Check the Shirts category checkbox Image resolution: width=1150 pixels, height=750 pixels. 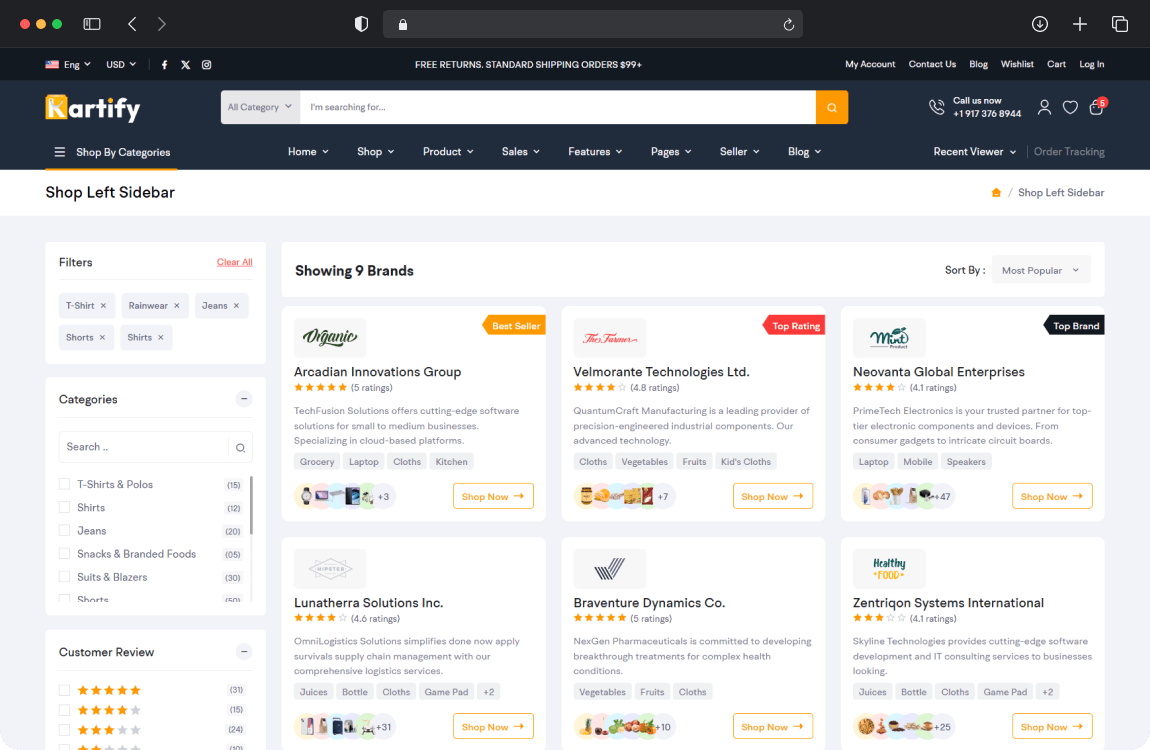[65, 507]
